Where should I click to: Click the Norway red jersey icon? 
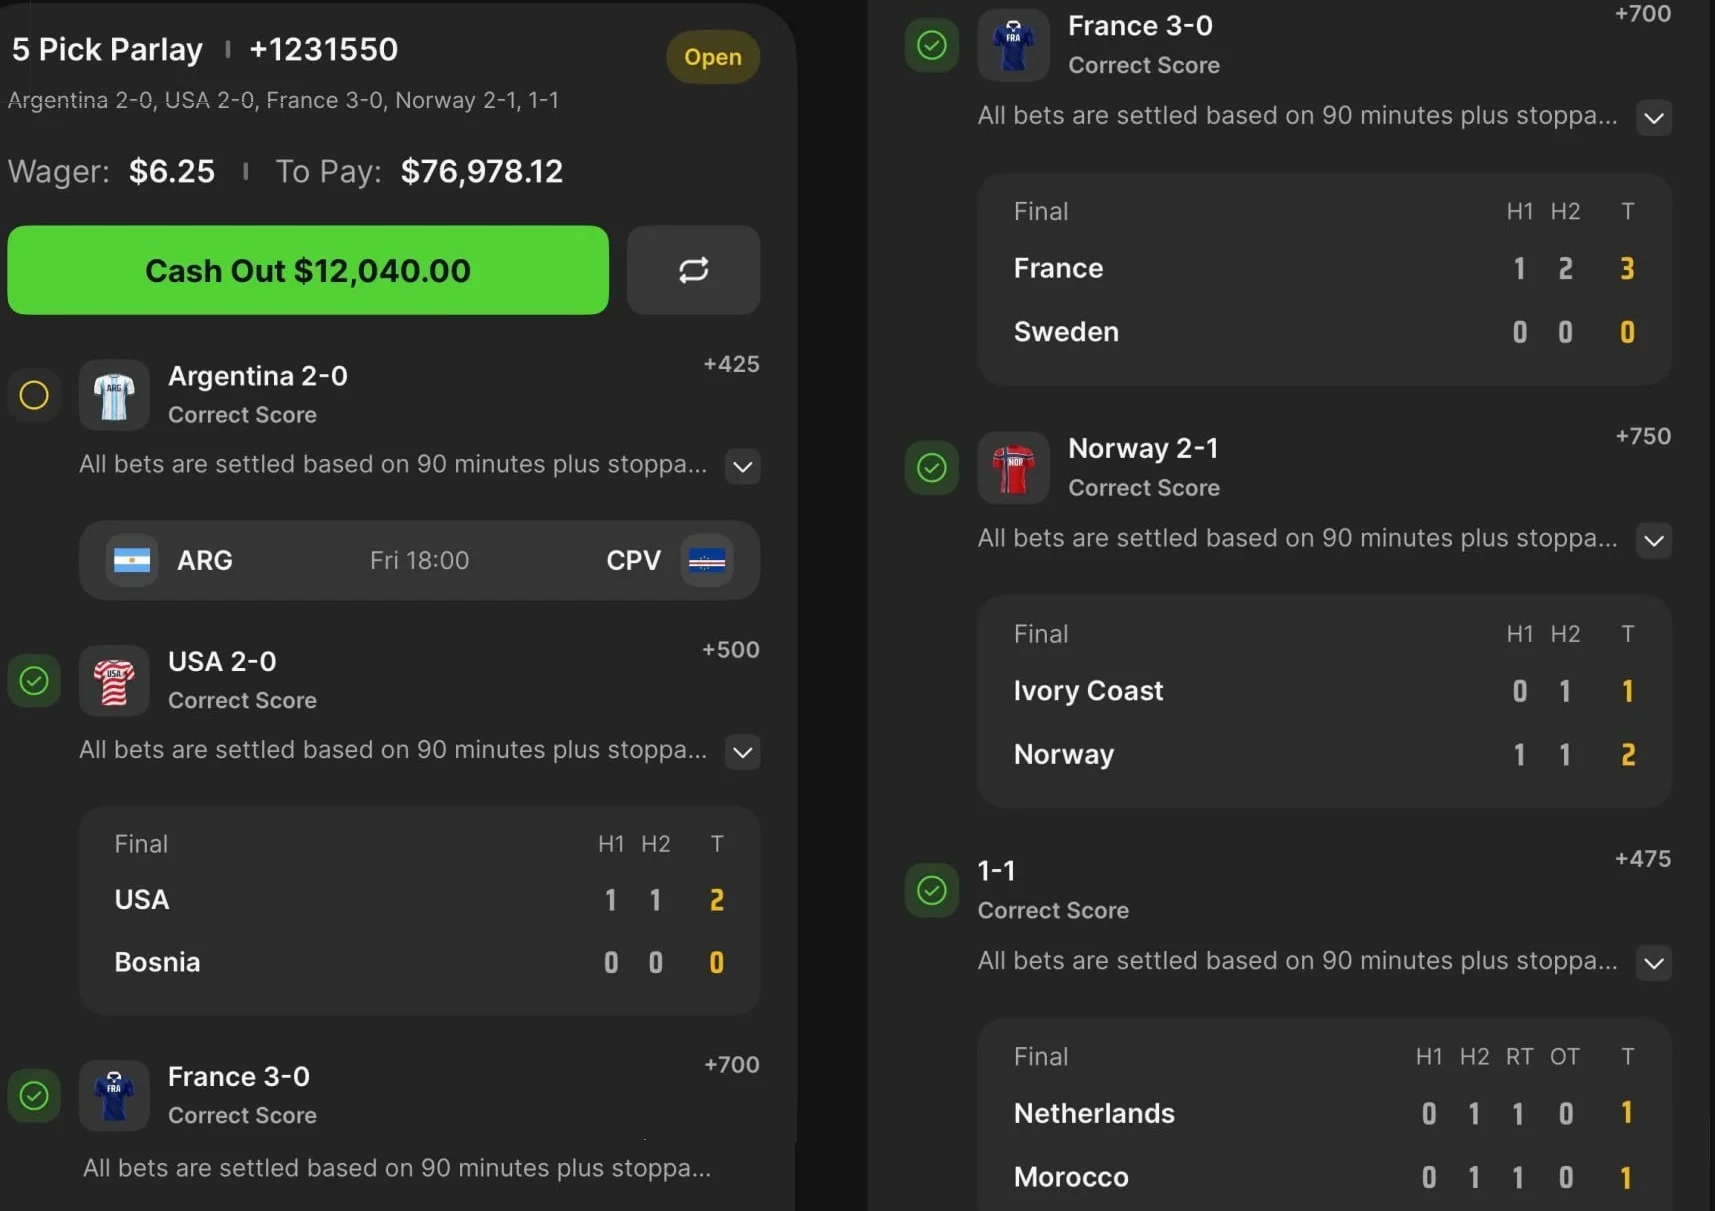[1013, 468]
